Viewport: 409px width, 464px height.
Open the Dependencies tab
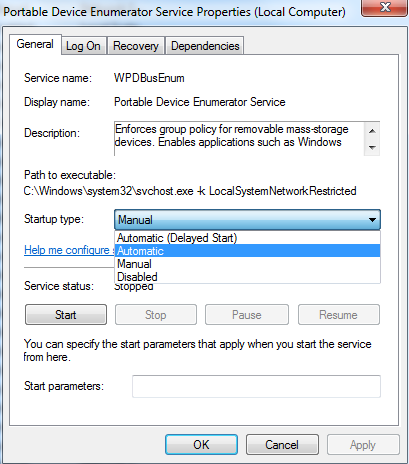point(205,46)
